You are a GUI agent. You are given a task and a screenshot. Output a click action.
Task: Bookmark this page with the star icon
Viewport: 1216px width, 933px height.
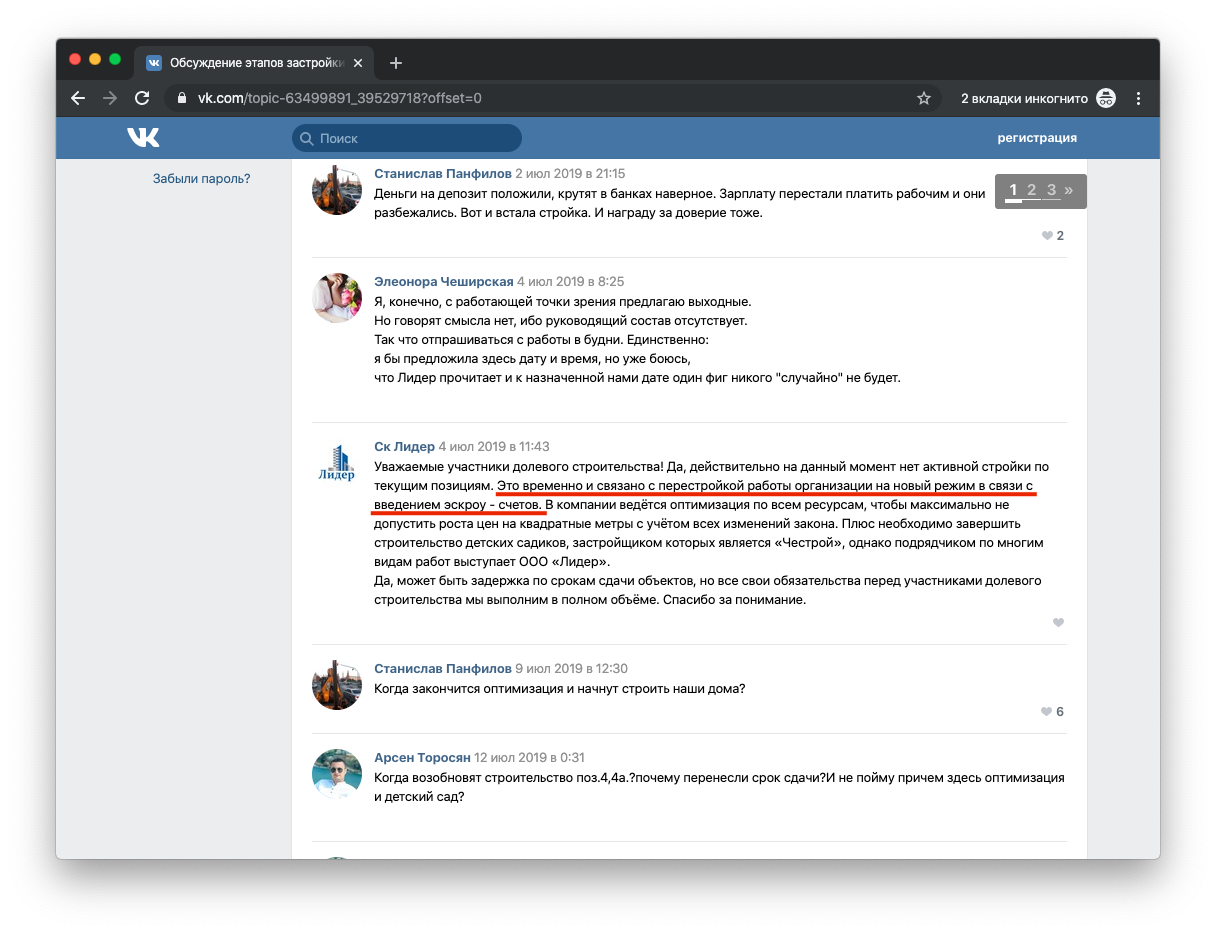[924, 98]
